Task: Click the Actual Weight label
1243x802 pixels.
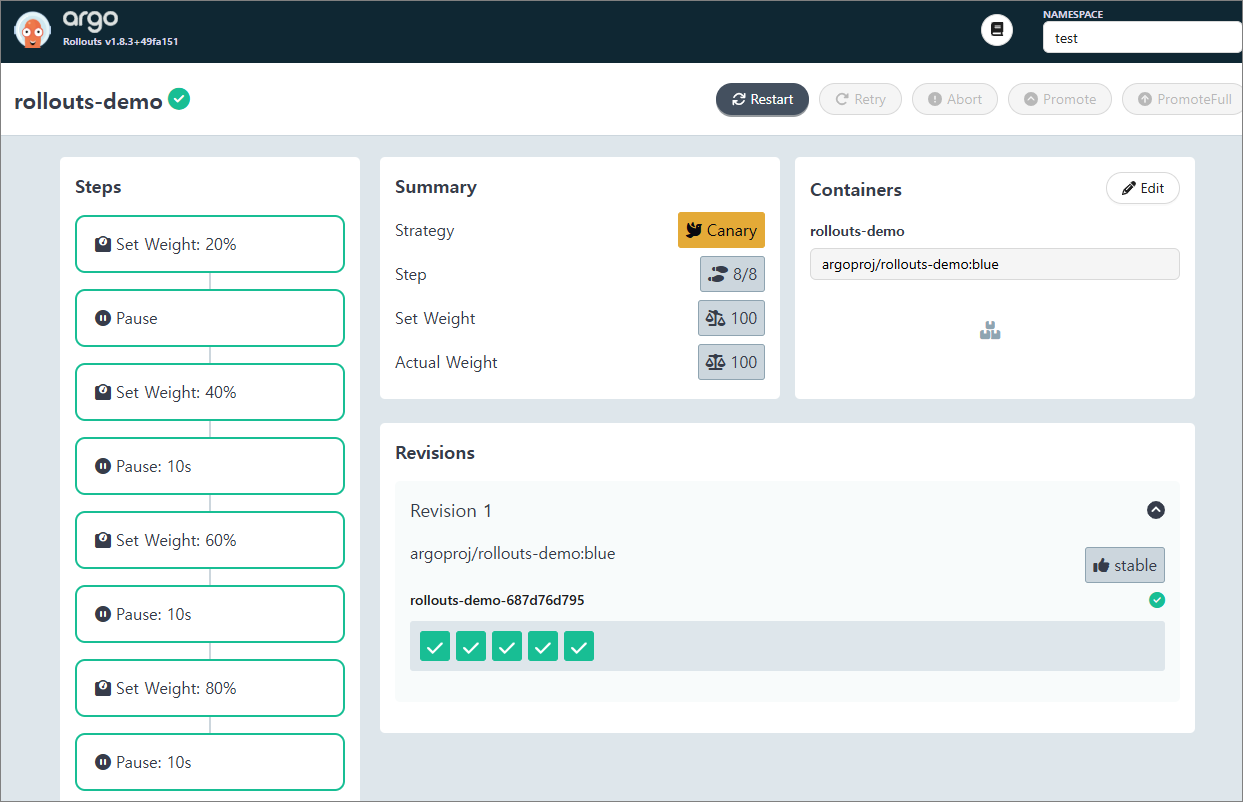Action: [446, 362]
